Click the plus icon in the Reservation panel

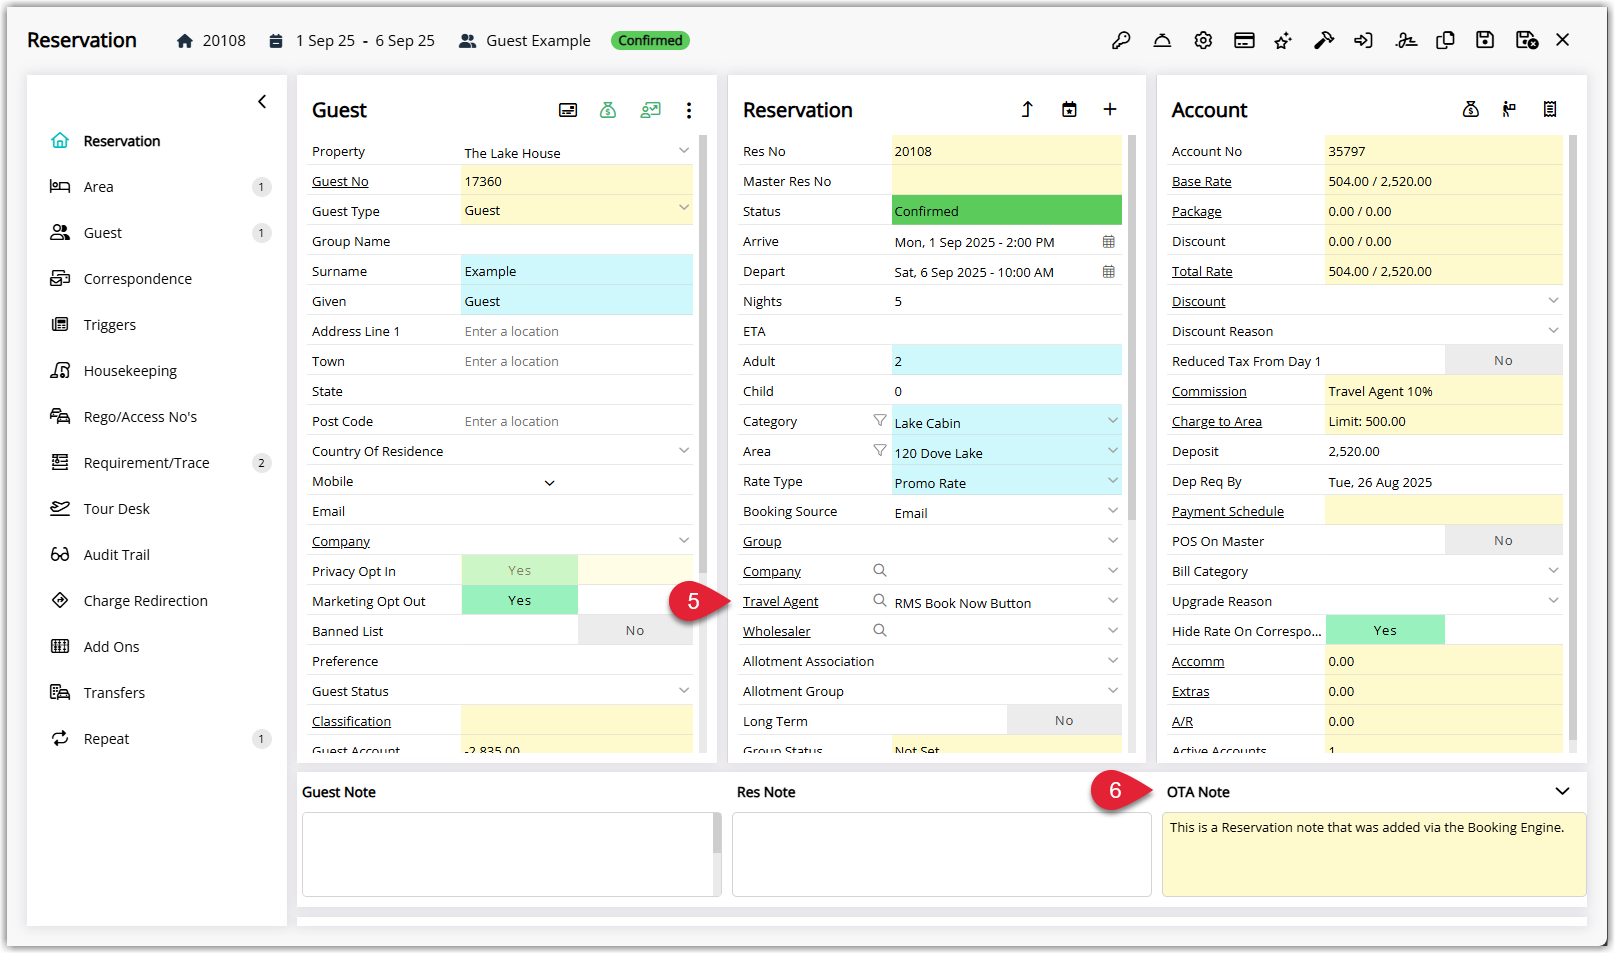pos(1110,109)
